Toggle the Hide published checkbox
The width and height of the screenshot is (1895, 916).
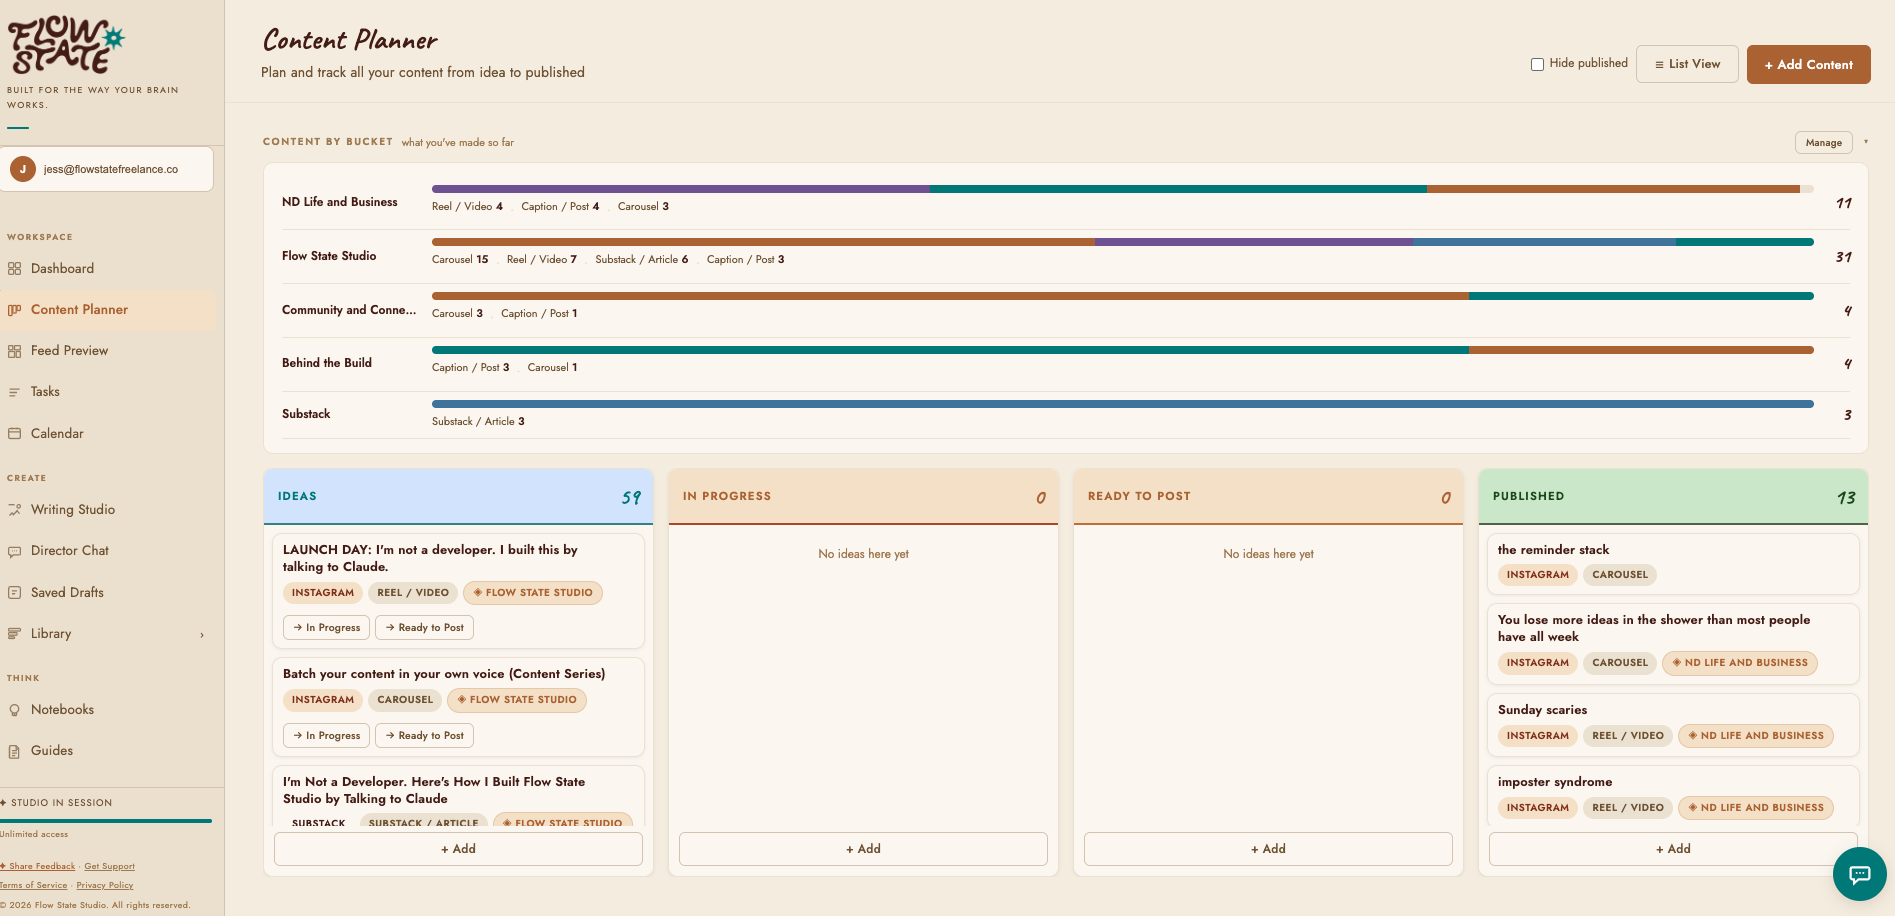point(1537,64)
